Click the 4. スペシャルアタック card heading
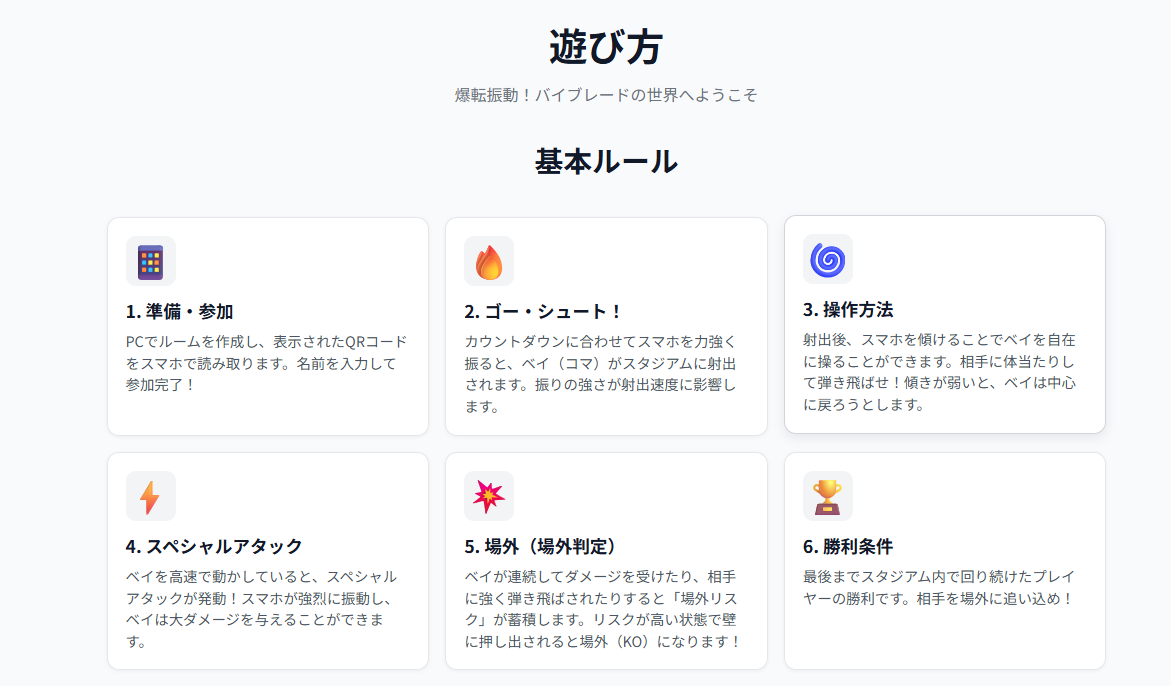Viewport: 1171px width, 686px height. click(214, 547)
